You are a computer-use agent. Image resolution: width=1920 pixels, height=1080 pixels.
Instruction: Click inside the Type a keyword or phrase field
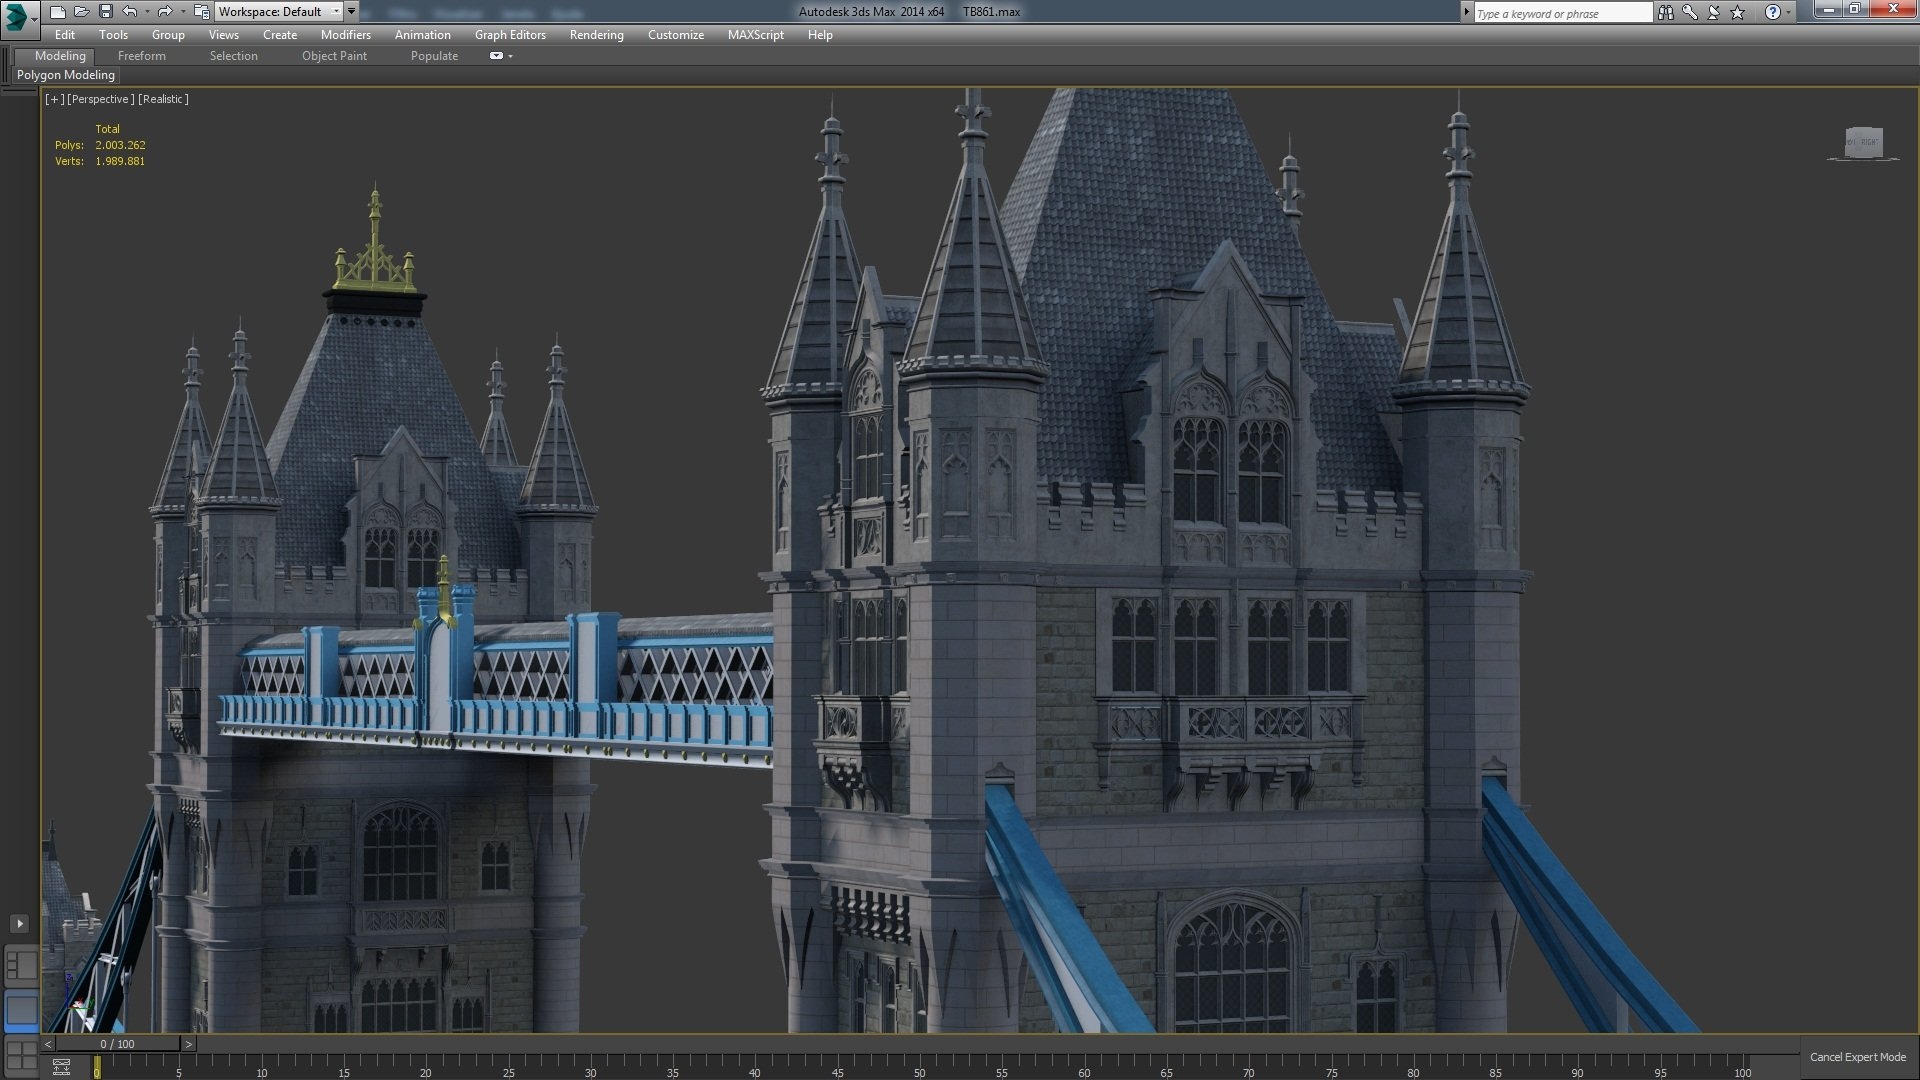click(x=1560, y=12)
